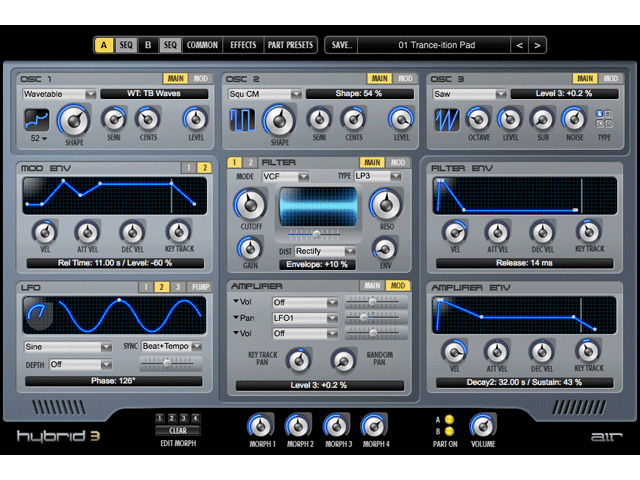
Task: Click the Mod Env KEY TRACK knob
Action: pyautogui.click(x=179, y=232)
